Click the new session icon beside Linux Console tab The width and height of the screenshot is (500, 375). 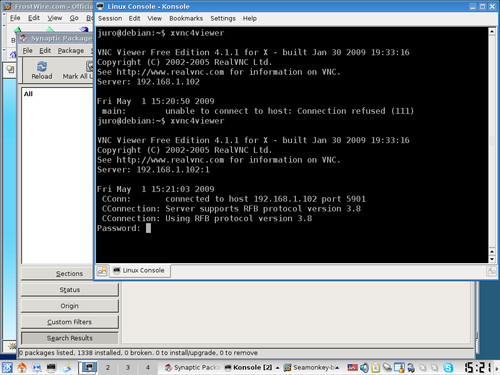(102, 271)
